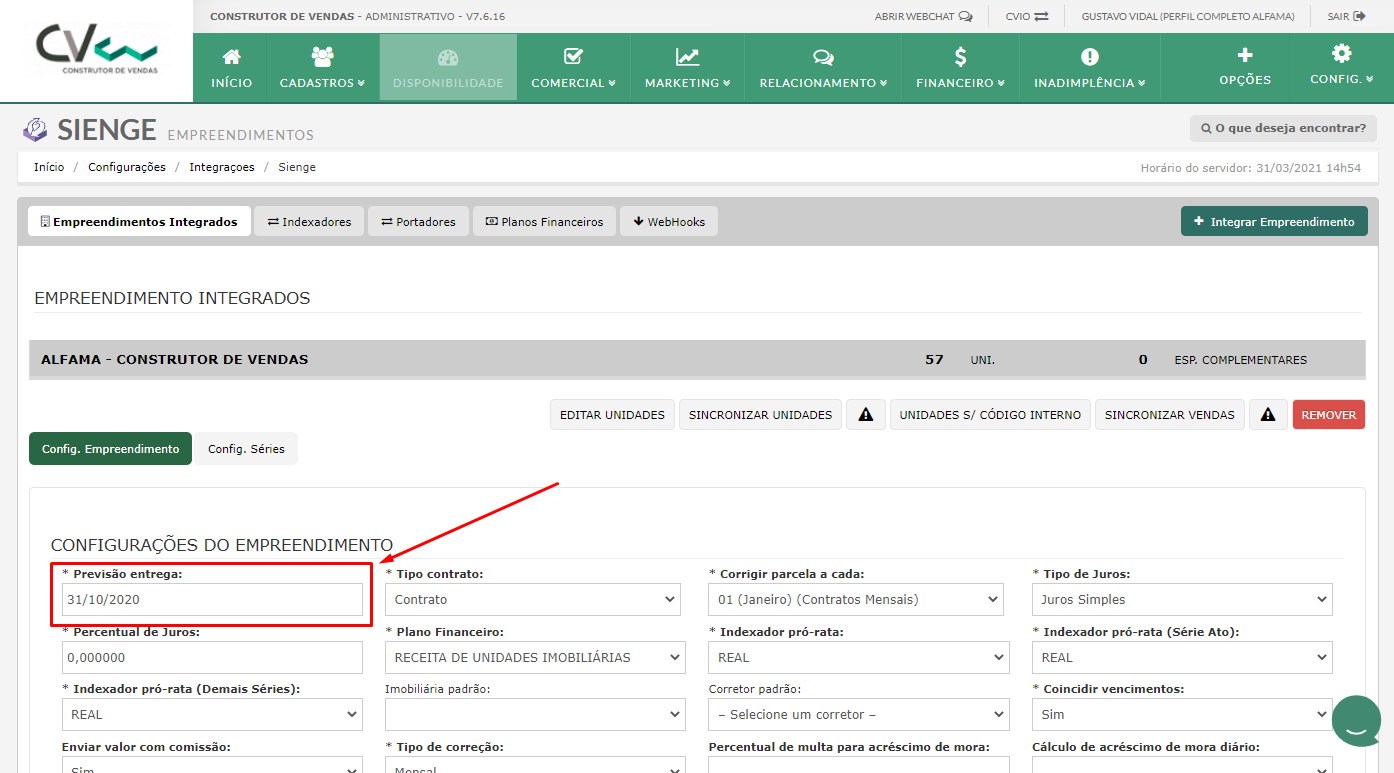Open Indexador pró-rata (Série Ato) dropdown
The width and height of the screenshot is (1394, 773).
click(1182, 657)
